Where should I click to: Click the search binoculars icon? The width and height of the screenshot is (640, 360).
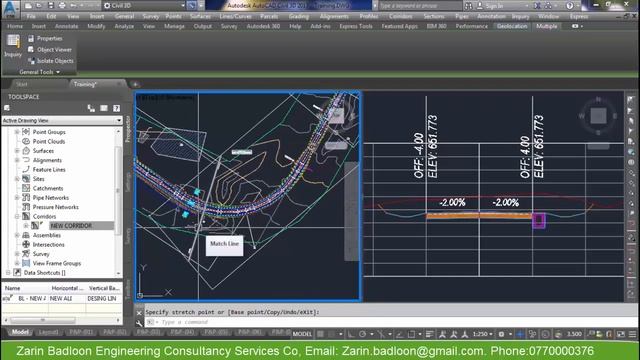pyautogui.click(x=468, y=6)
